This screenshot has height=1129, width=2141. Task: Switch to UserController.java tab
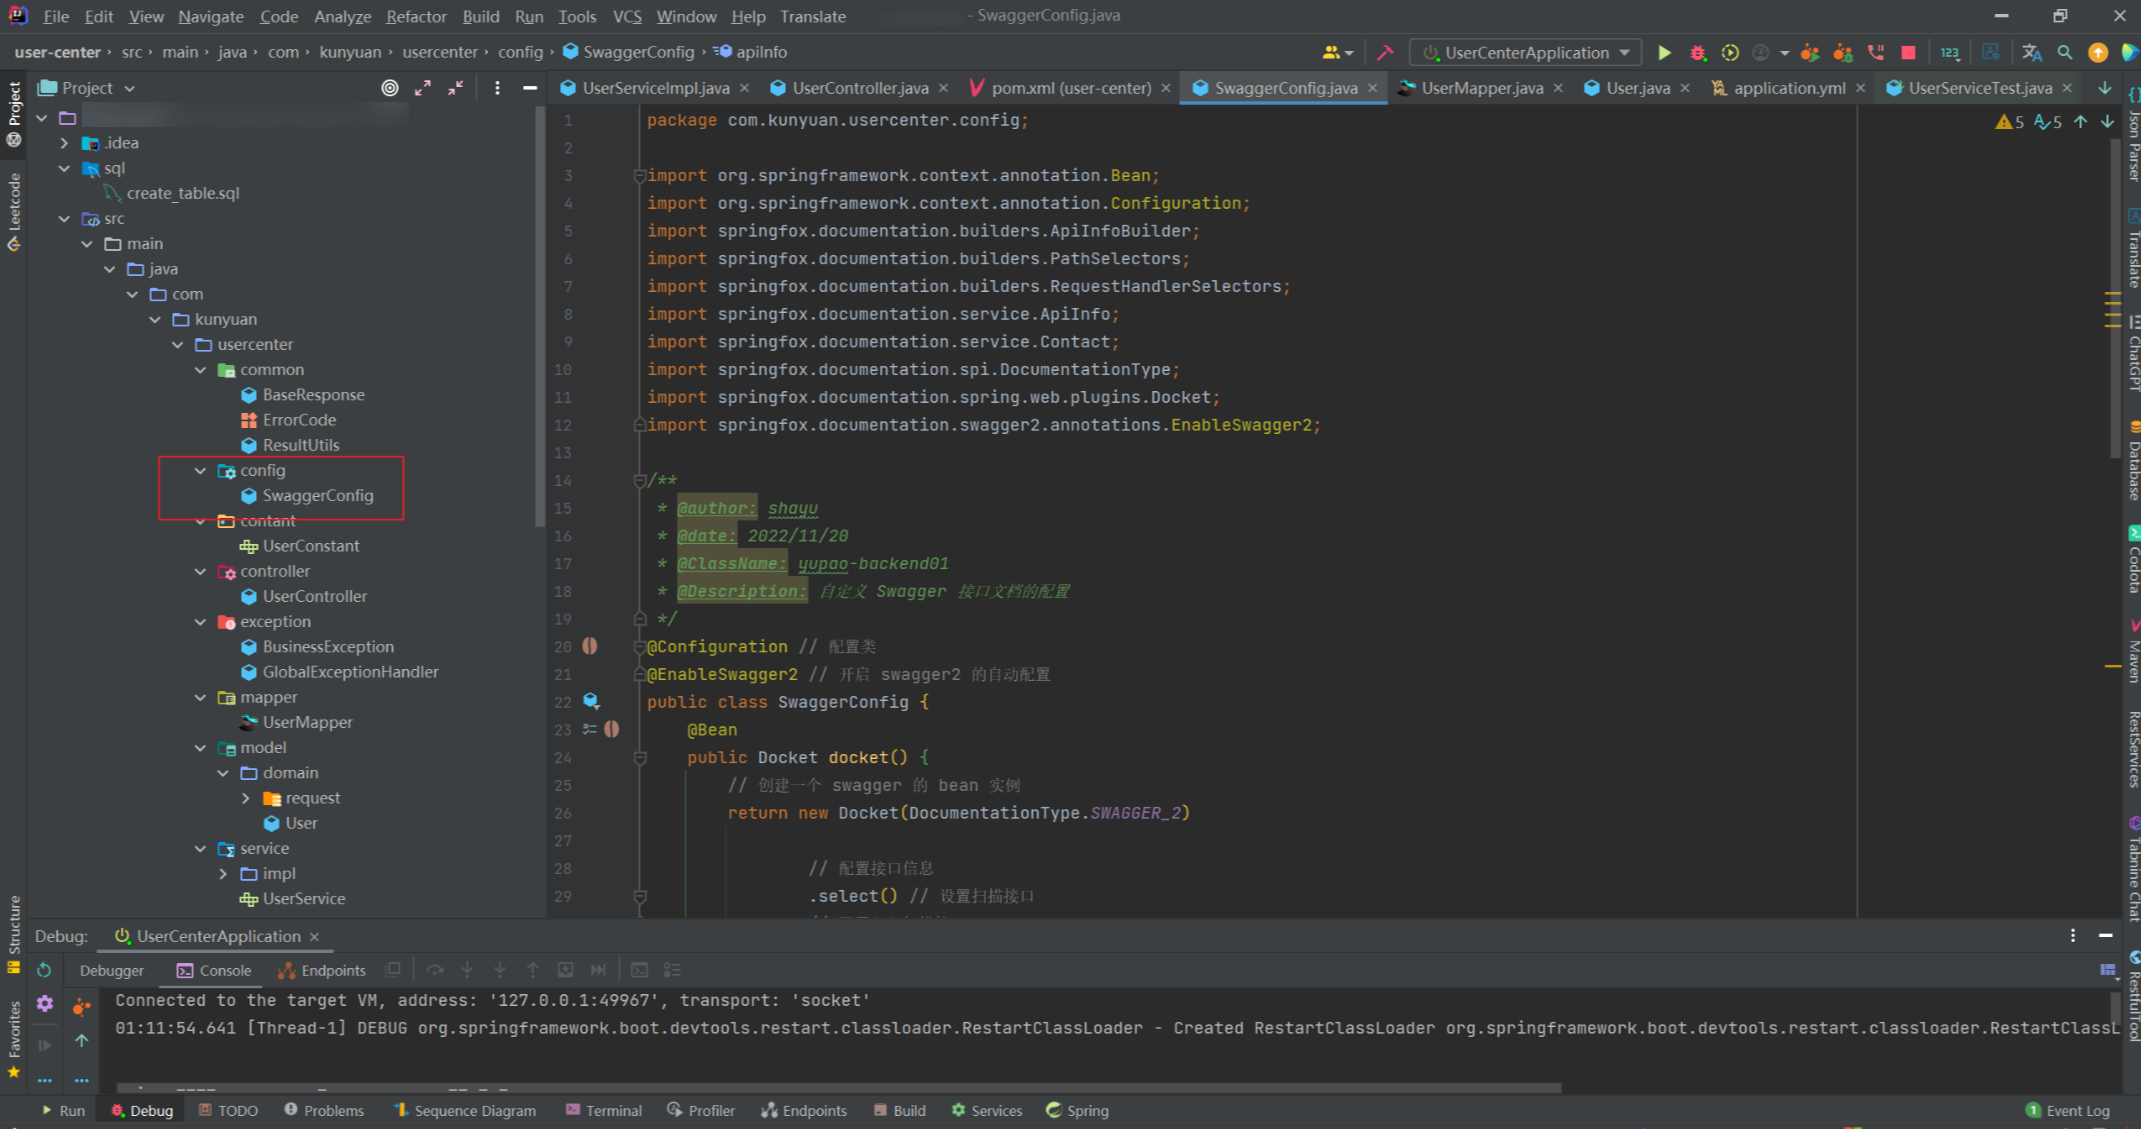[860, 88]
